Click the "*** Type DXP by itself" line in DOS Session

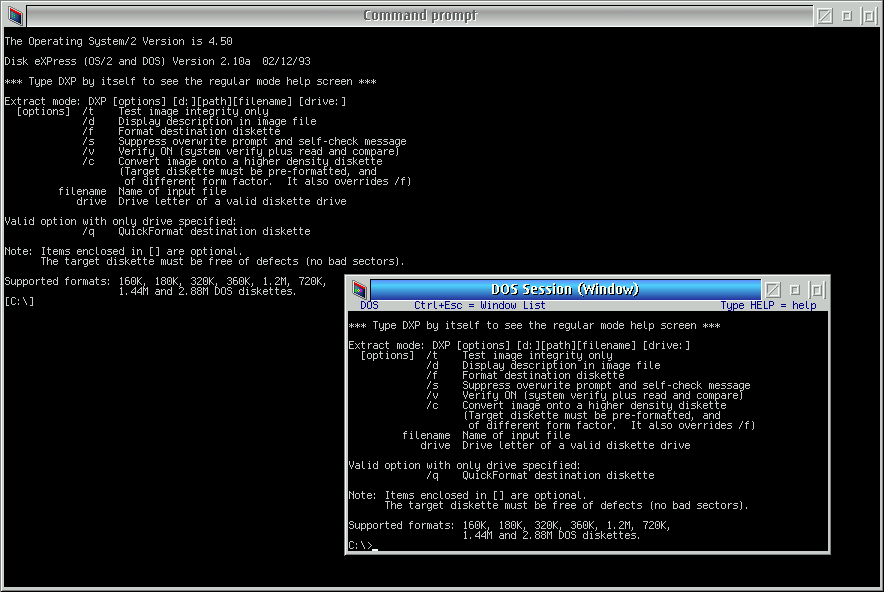coord(534,325)
